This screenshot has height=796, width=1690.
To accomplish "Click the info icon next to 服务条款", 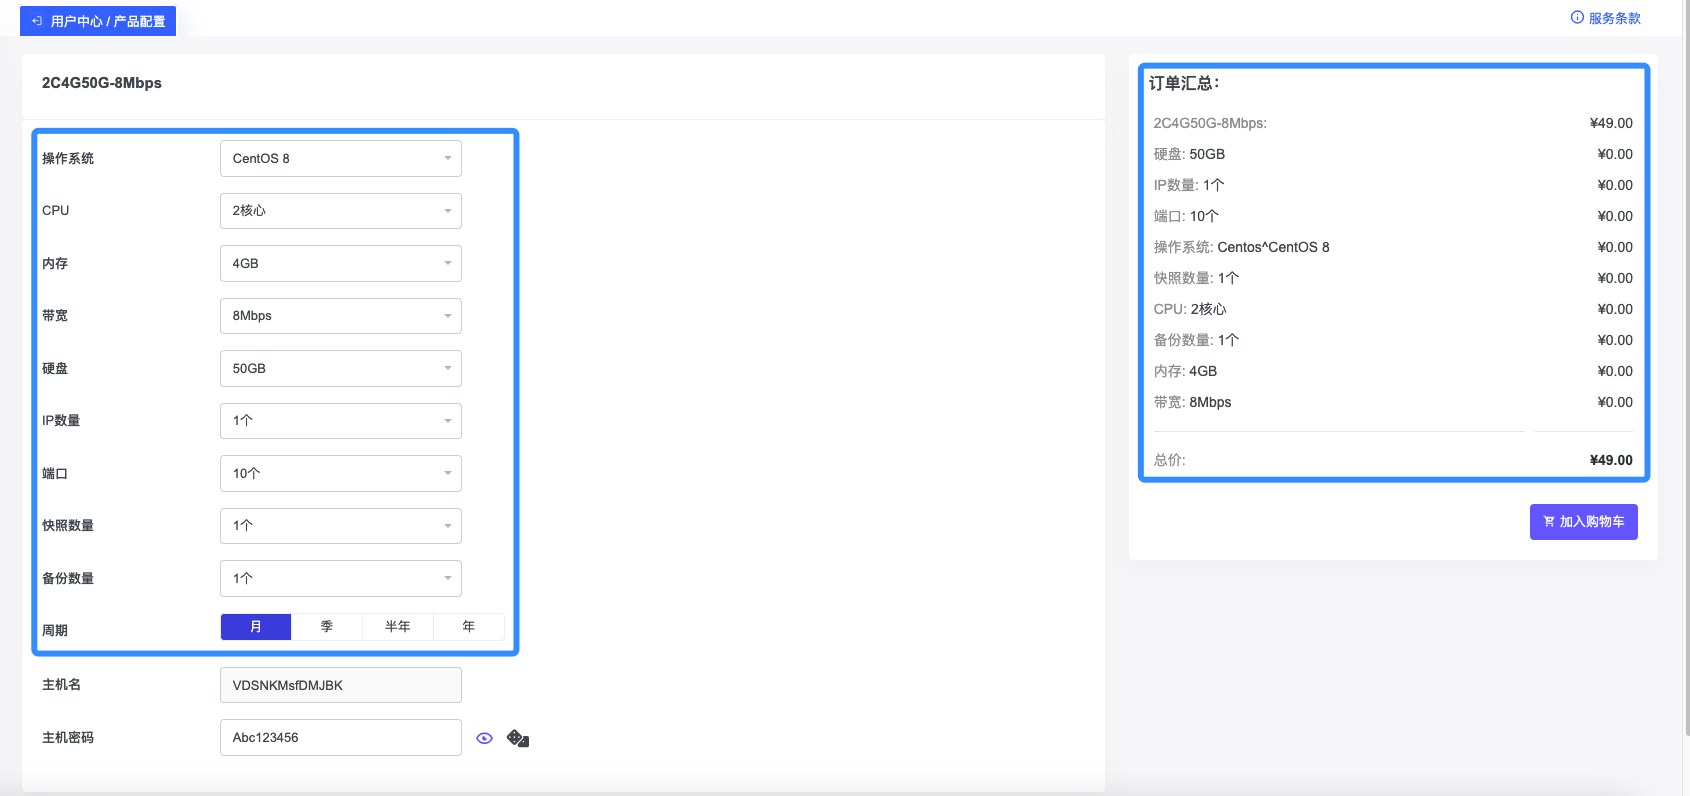I will [1577, 18].
